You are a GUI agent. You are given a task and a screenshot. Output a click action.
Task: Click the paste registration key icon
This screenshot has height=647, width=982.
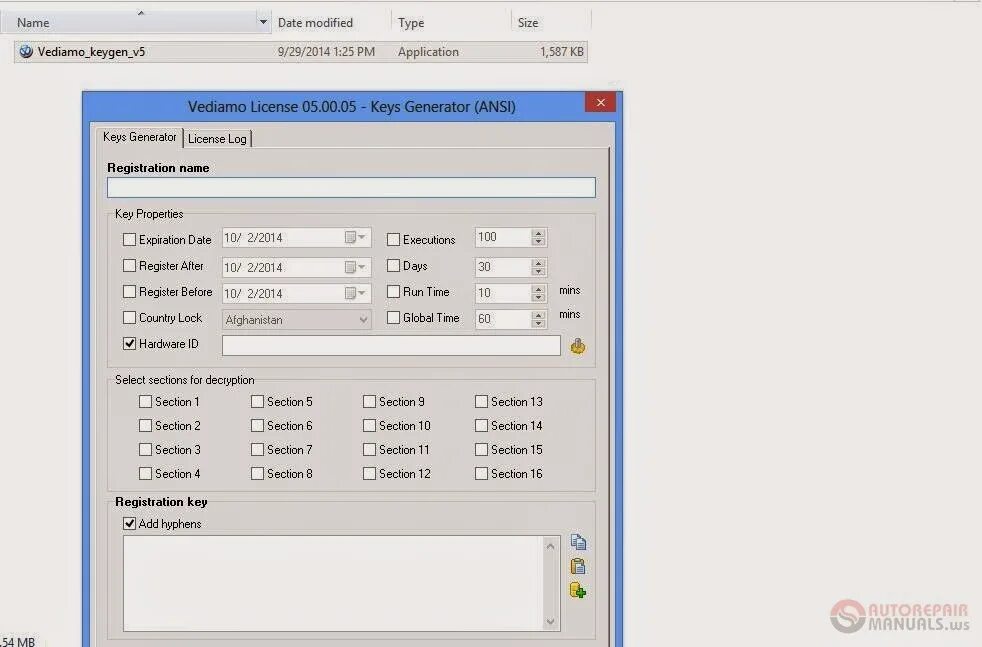point(578,566)
